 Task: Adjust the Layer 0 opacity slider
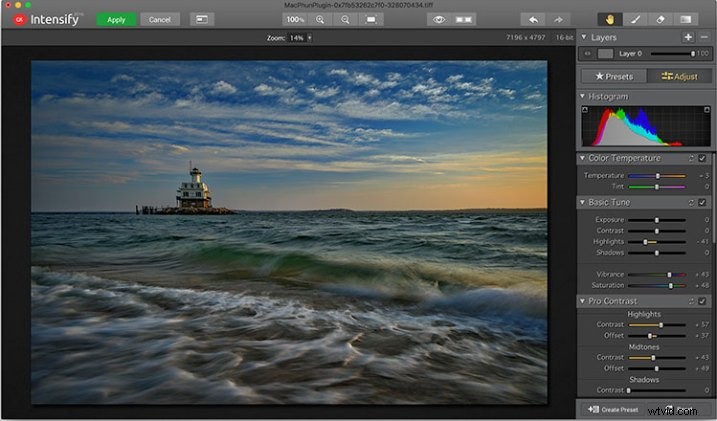tap(672, 54)
